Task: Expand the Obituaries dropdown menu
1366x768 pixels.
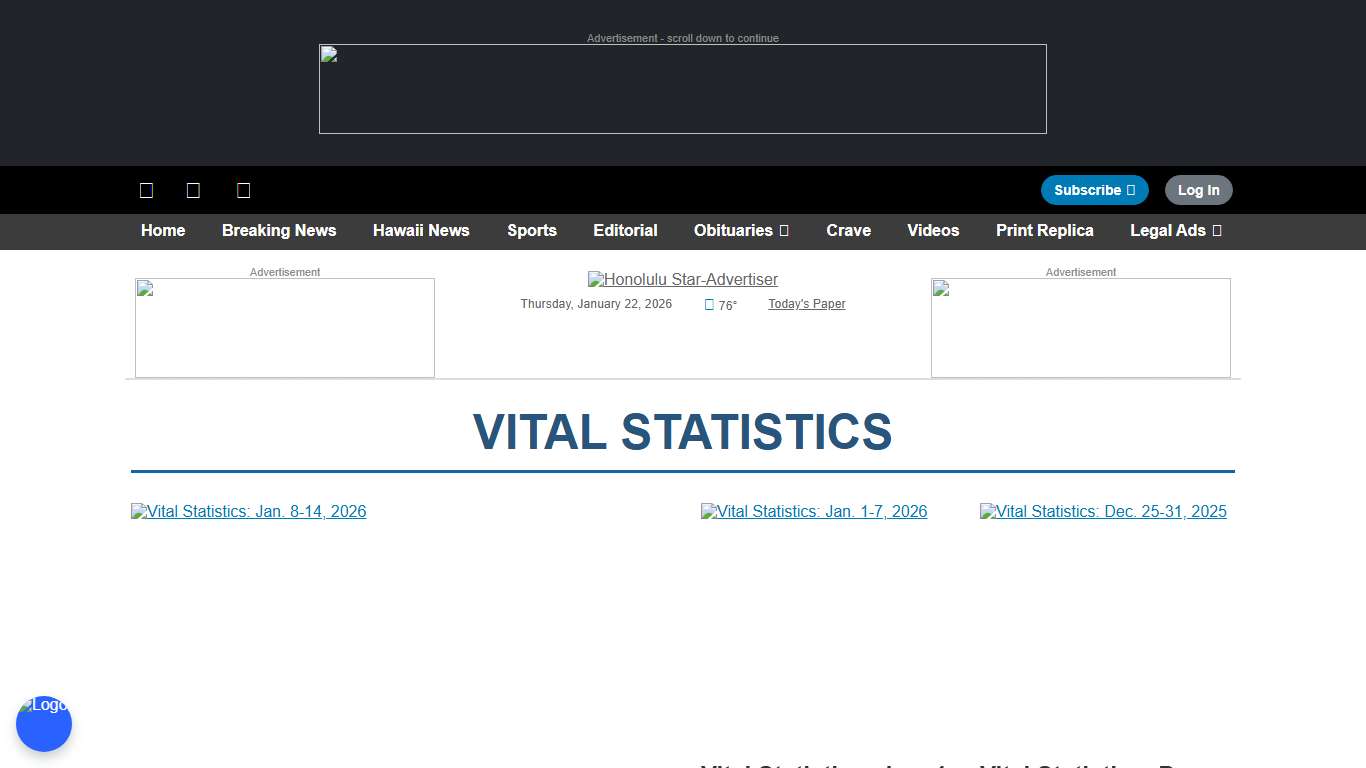Action: 741,231
